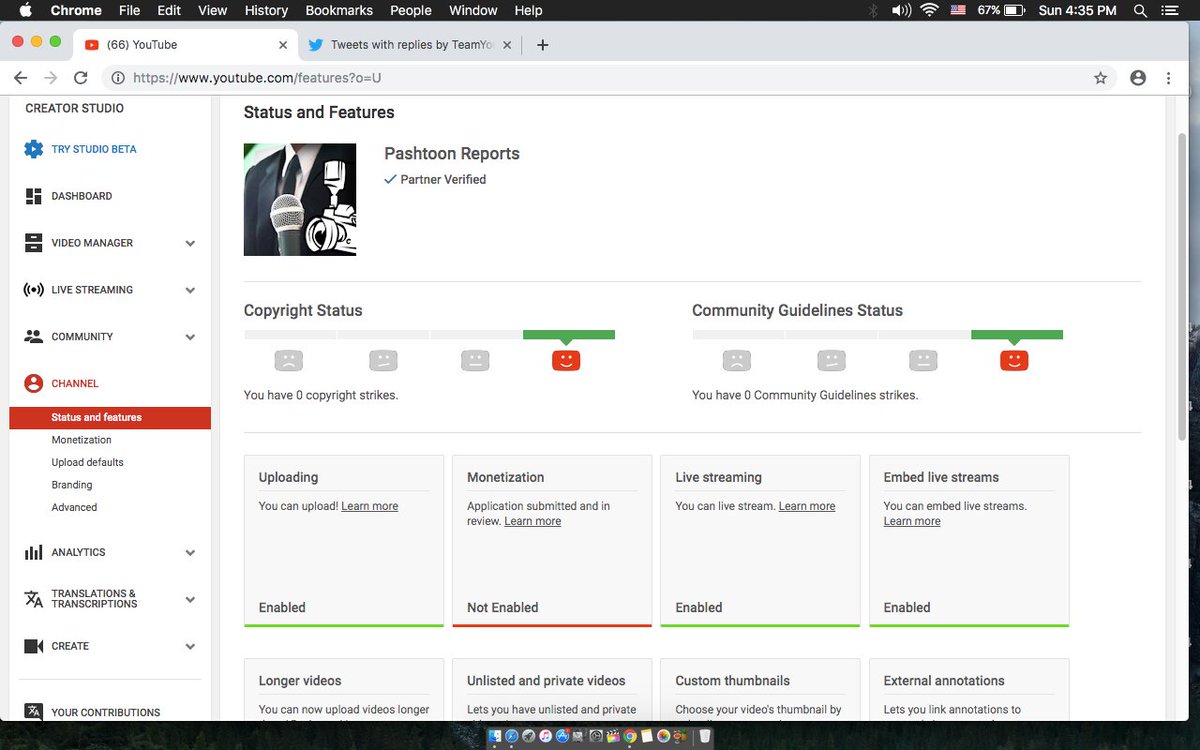
Task: Click the Try Studio Beta gear icon
Action: [34, 149]
